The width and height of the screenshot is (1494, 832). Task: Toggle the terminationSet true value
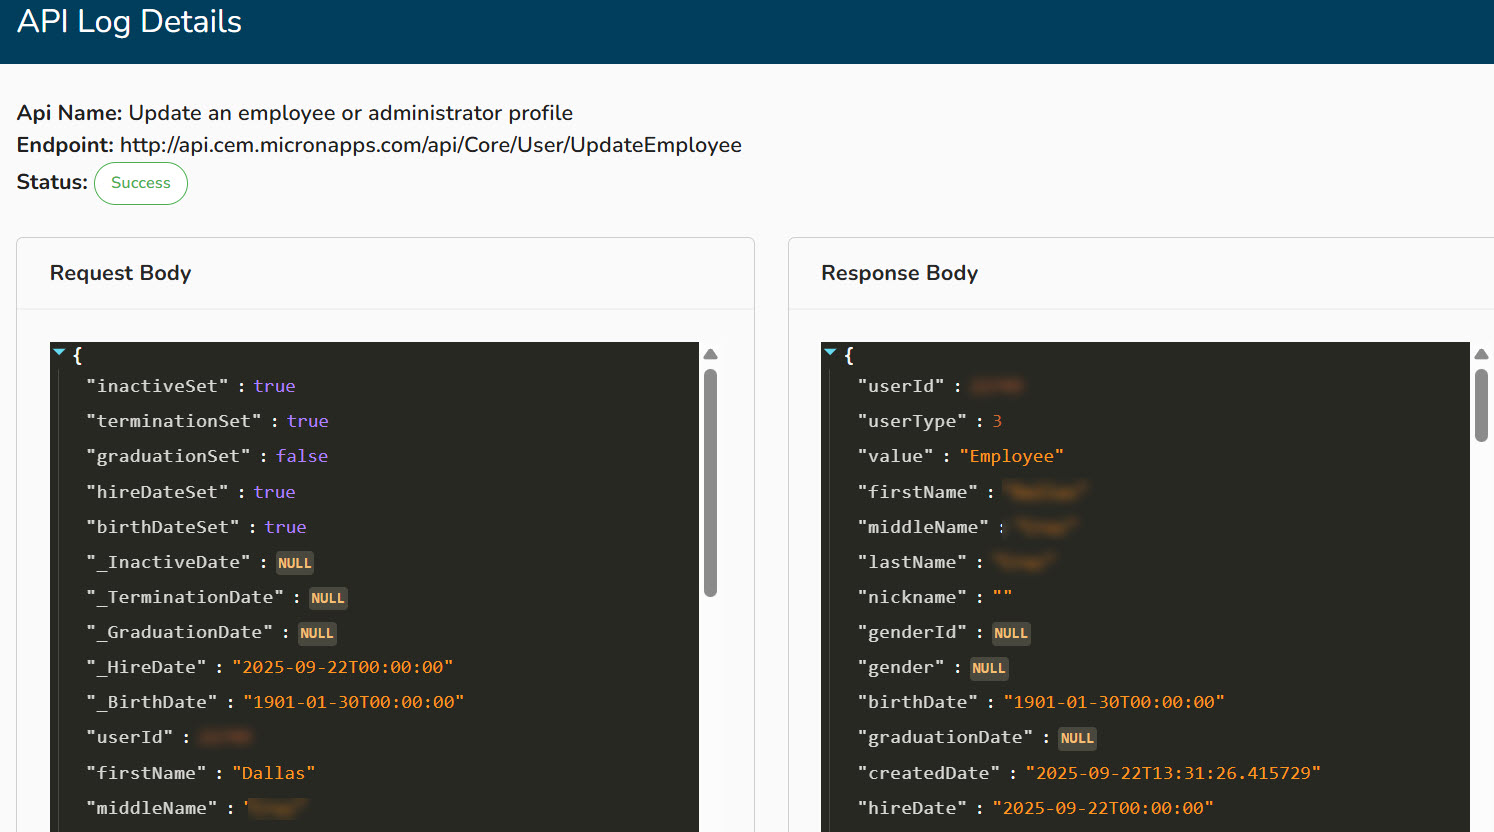coord(308,421)
